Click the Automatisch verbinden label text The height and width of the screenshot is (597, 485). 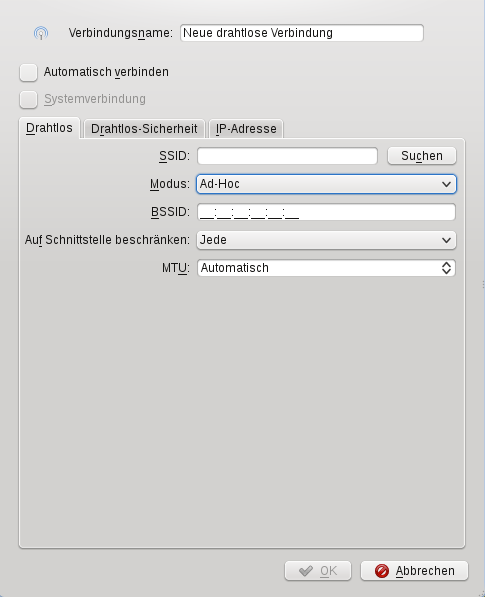(106, 72)
